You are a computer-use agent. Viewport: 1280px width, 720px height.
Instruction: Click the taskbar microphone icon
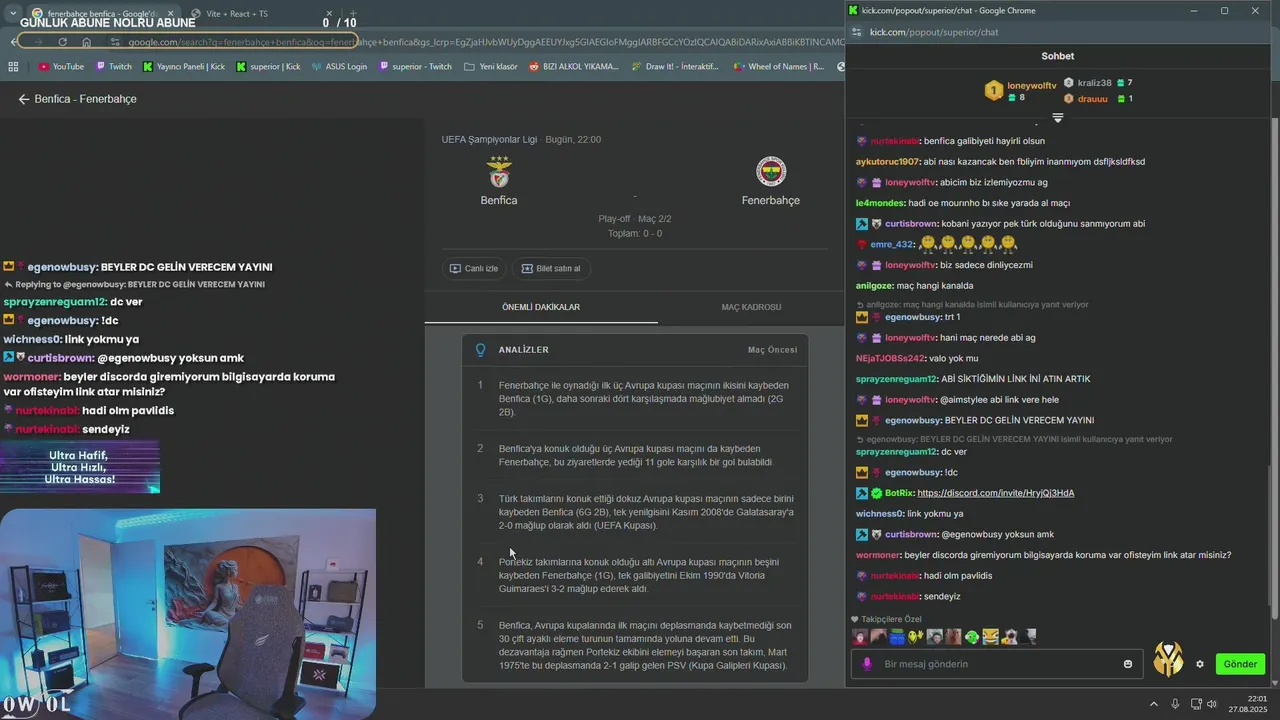(x=1175, y=704)
